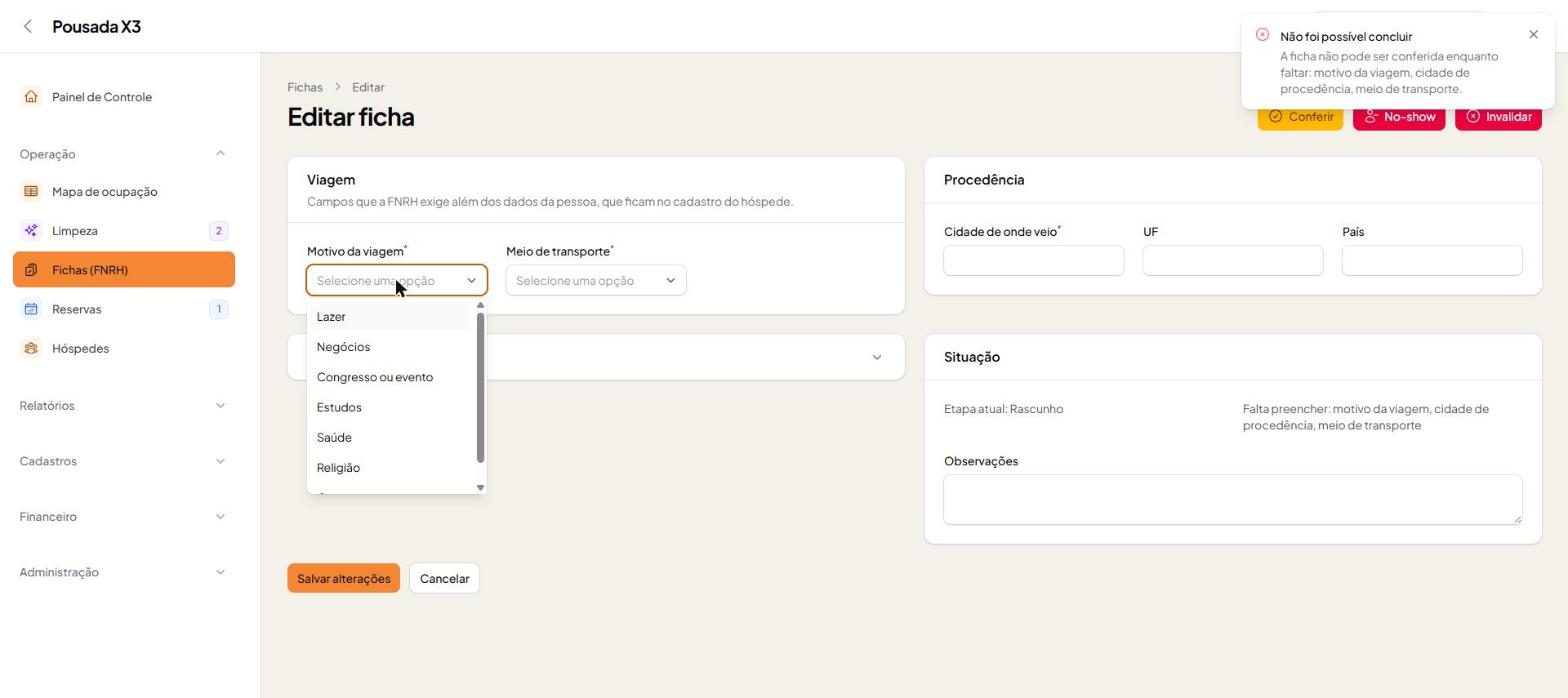Open Mapa de ocupação in sidebar
The width and height of the screenshot is (1568, 698).
coord(124,192)
